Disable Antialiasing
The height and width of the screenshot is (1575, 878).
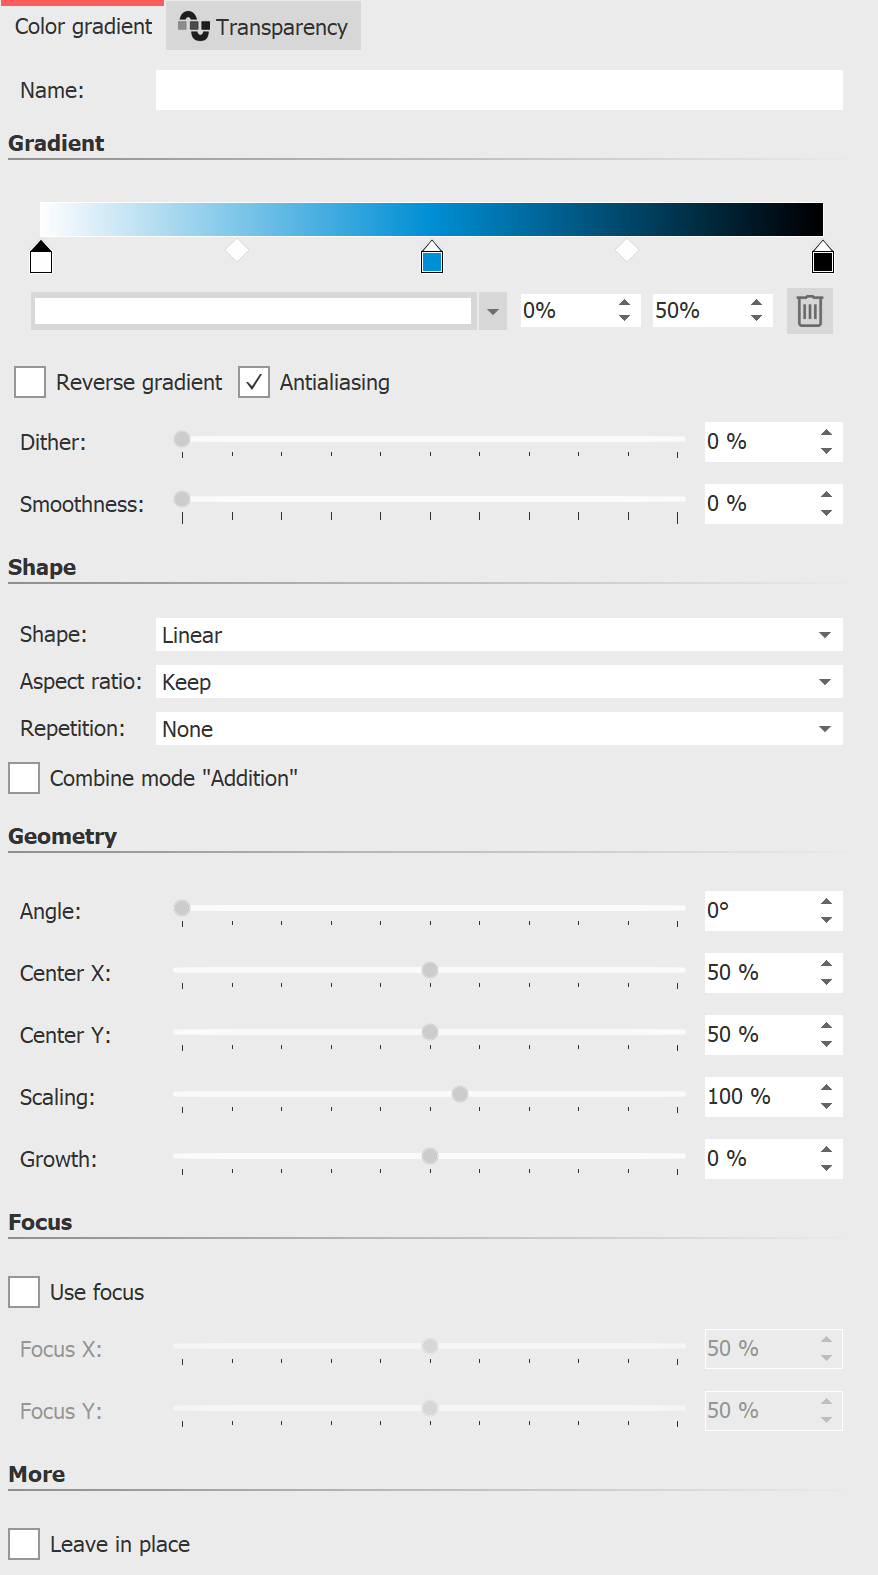click(254, 381)
